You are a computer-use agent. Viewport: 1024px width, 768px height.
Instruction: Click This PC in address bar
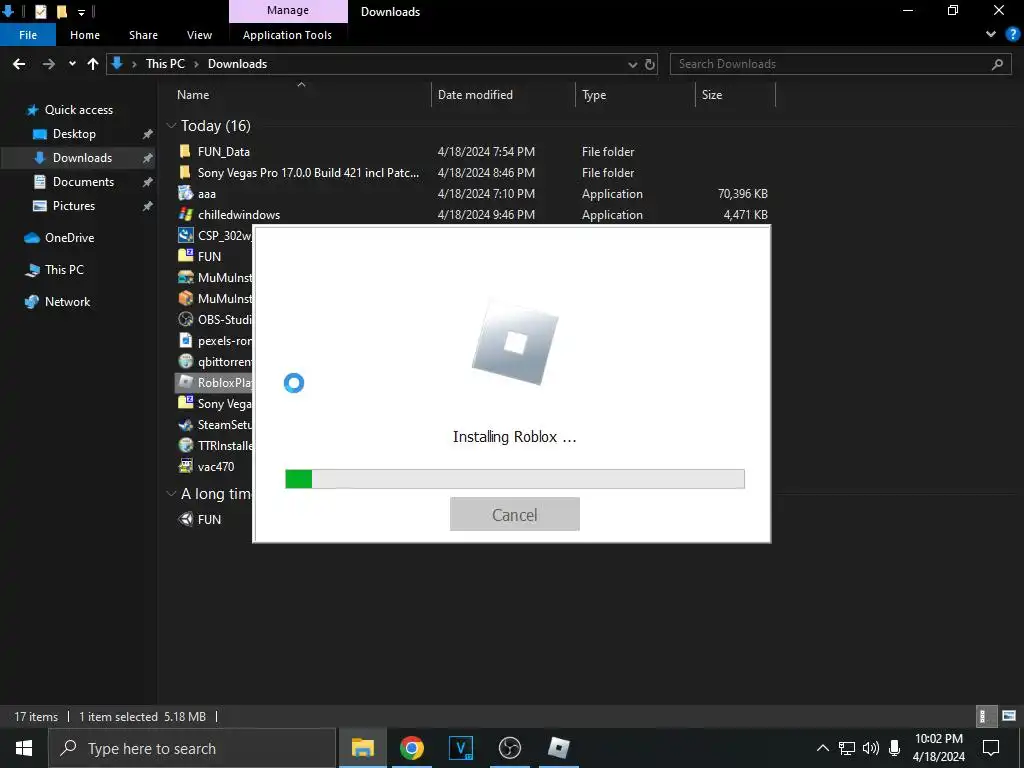click(x=165, y=63)
